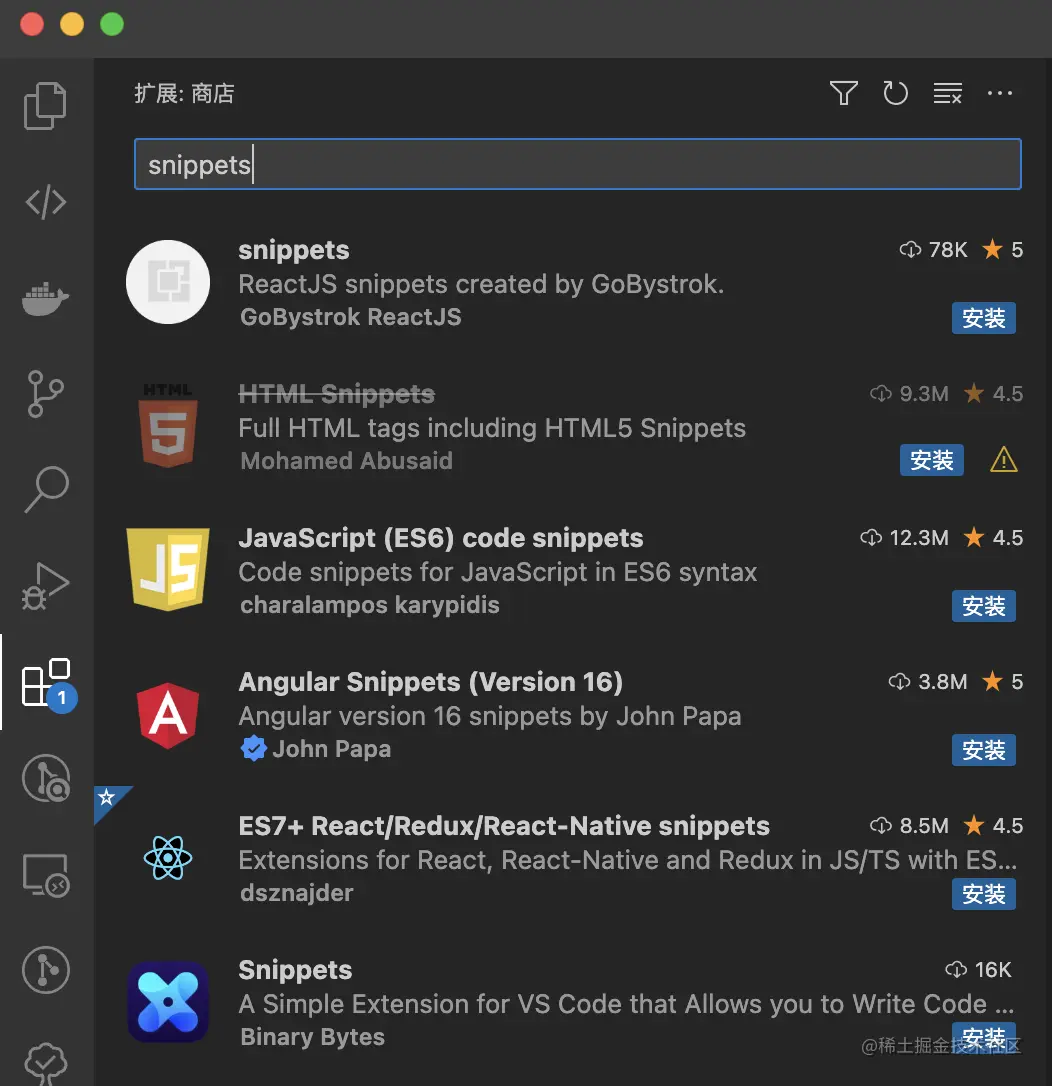This screenshot has height=1086, width=1052.
Task: Click the GoBystrok snippets extension icon
Action: pos(168,282)
